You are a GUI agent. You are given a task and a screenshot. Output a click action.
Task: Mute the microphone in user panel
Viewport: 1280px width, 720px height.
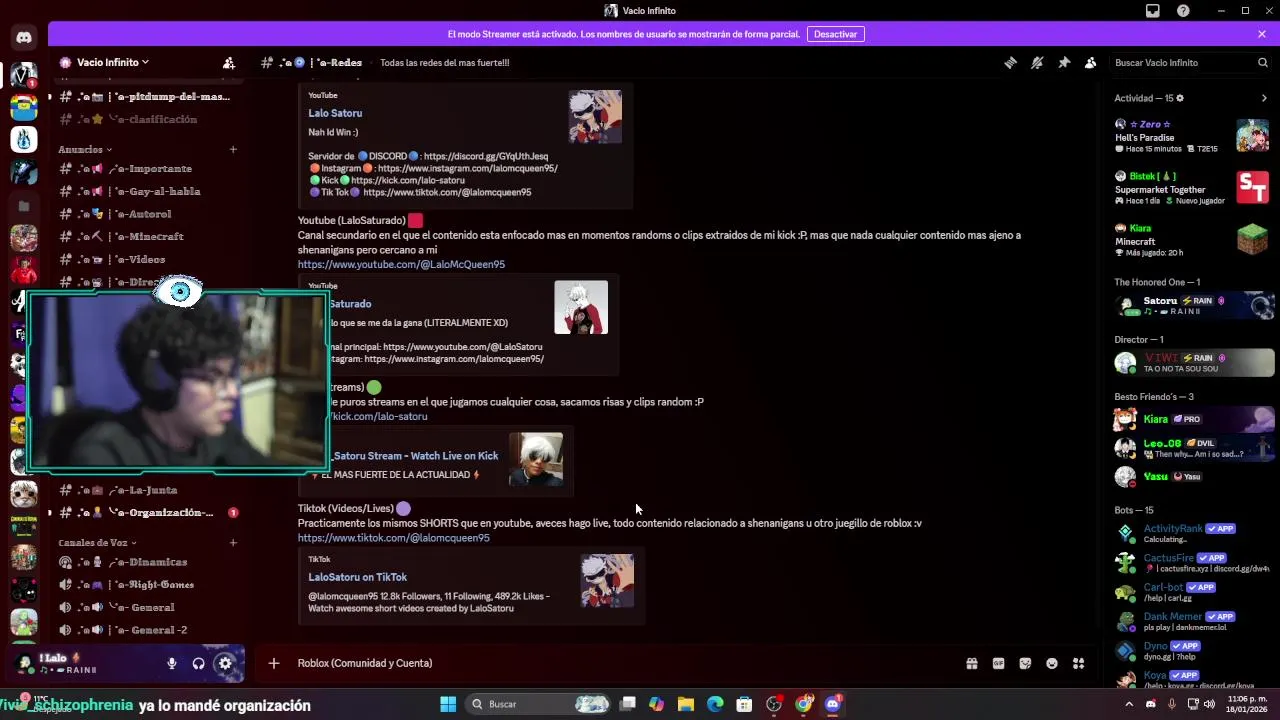click(x=172, y=663)
